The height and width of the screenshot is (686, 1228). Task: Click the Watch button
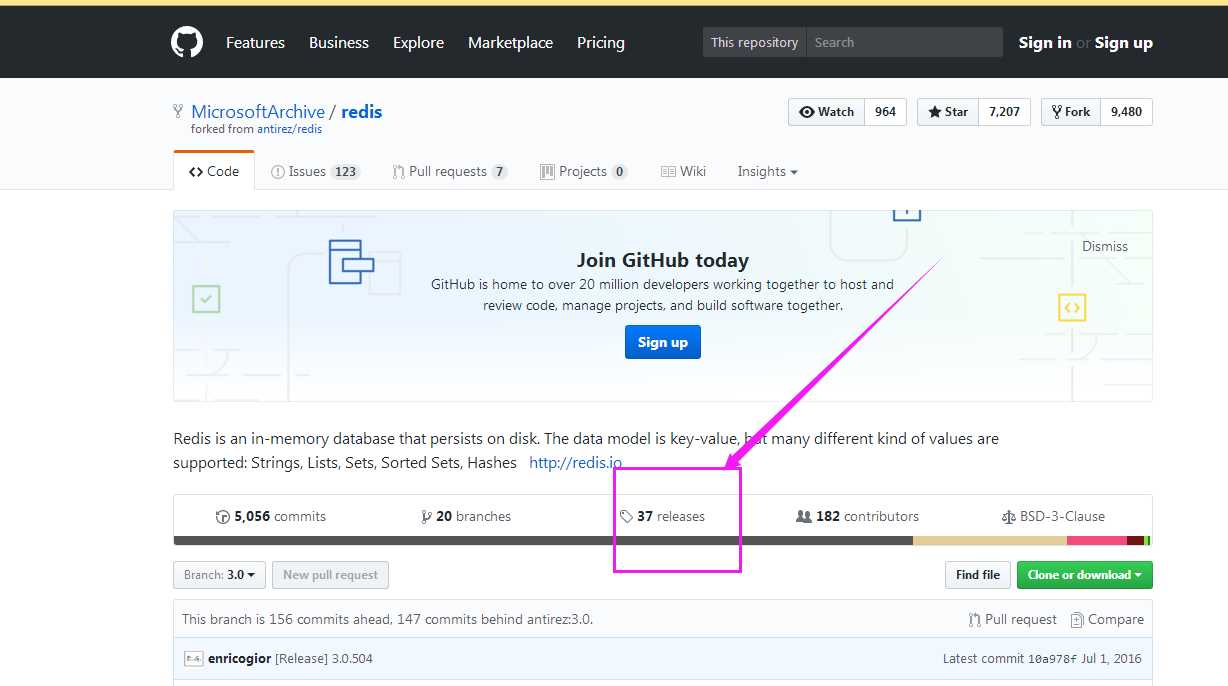826,112
